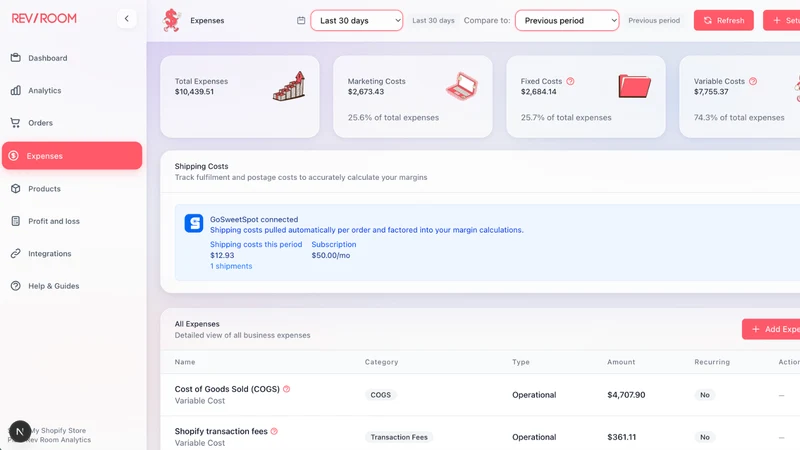Click the Products box icon
Viewport: 800px width, 450px height.
pos(16,188)
